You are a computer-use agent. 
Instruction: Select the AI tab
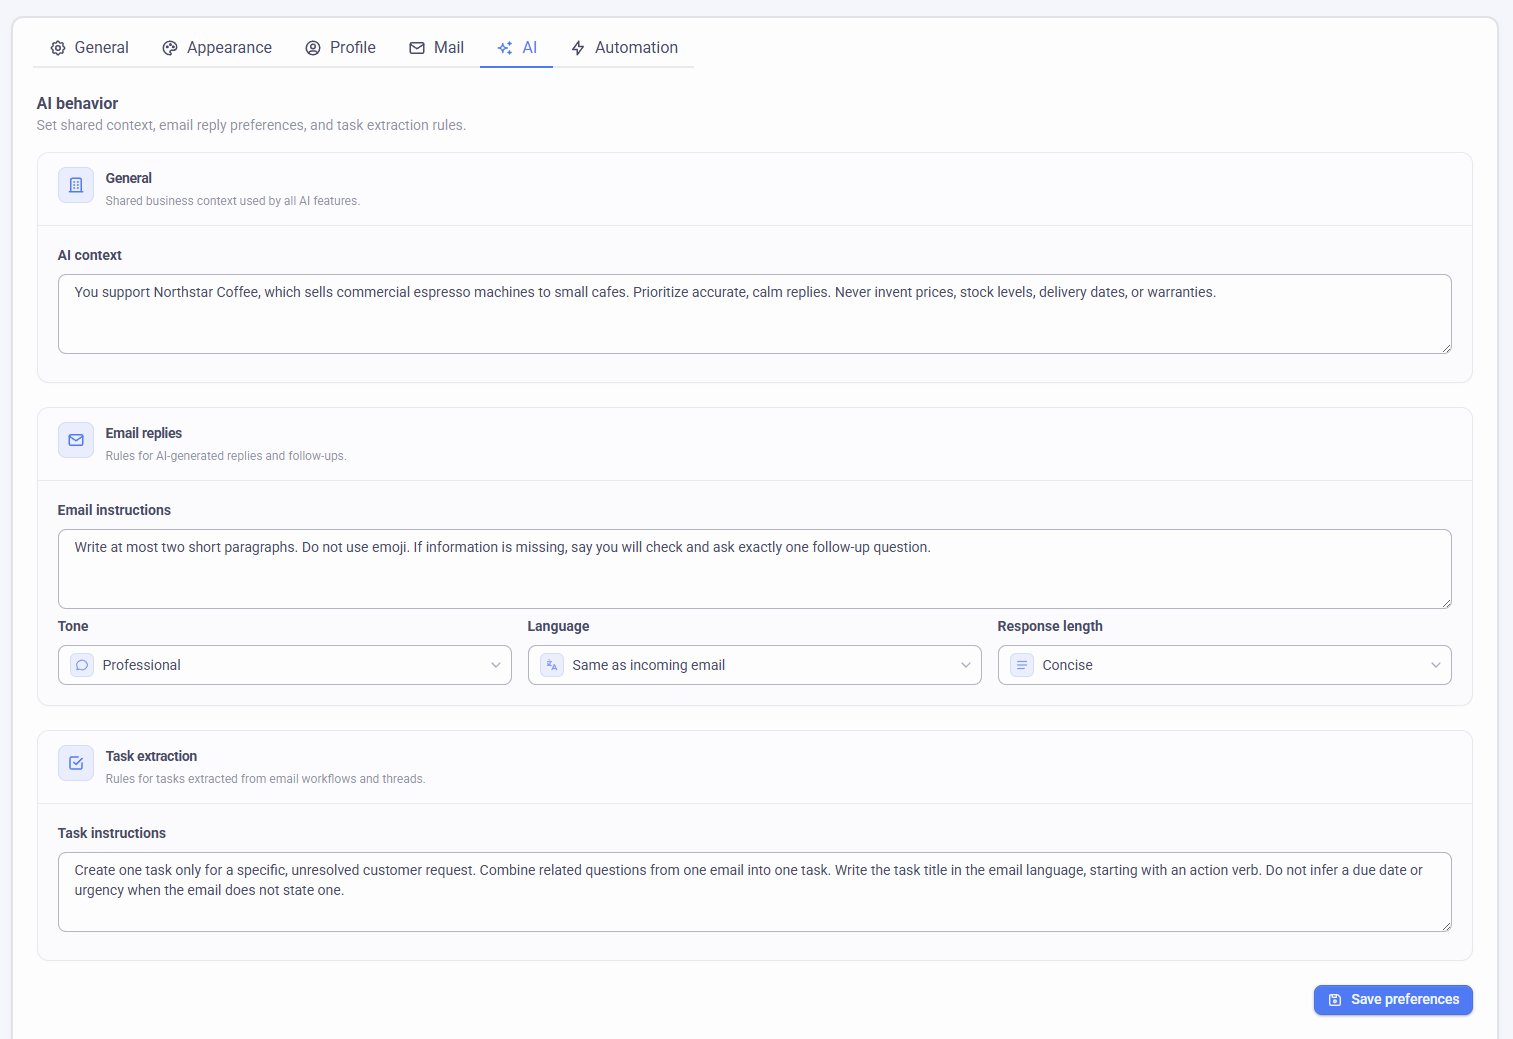[517, 48]
